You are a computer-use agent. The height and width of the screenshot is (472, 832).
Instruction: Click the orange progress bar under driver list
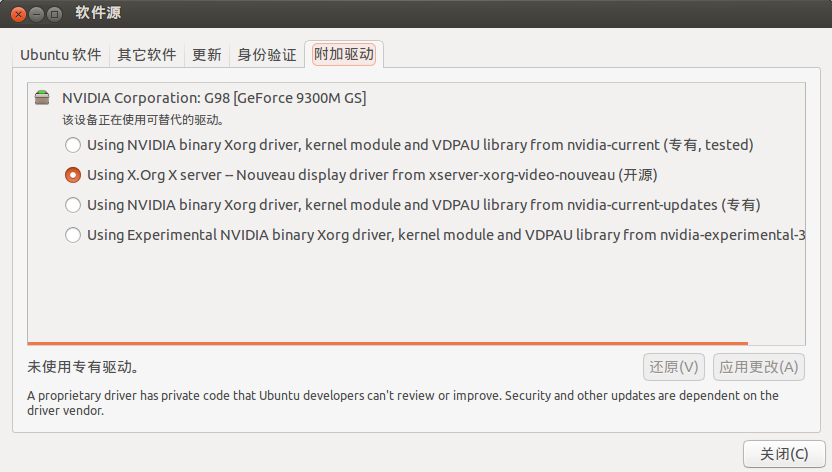[387, 344]
